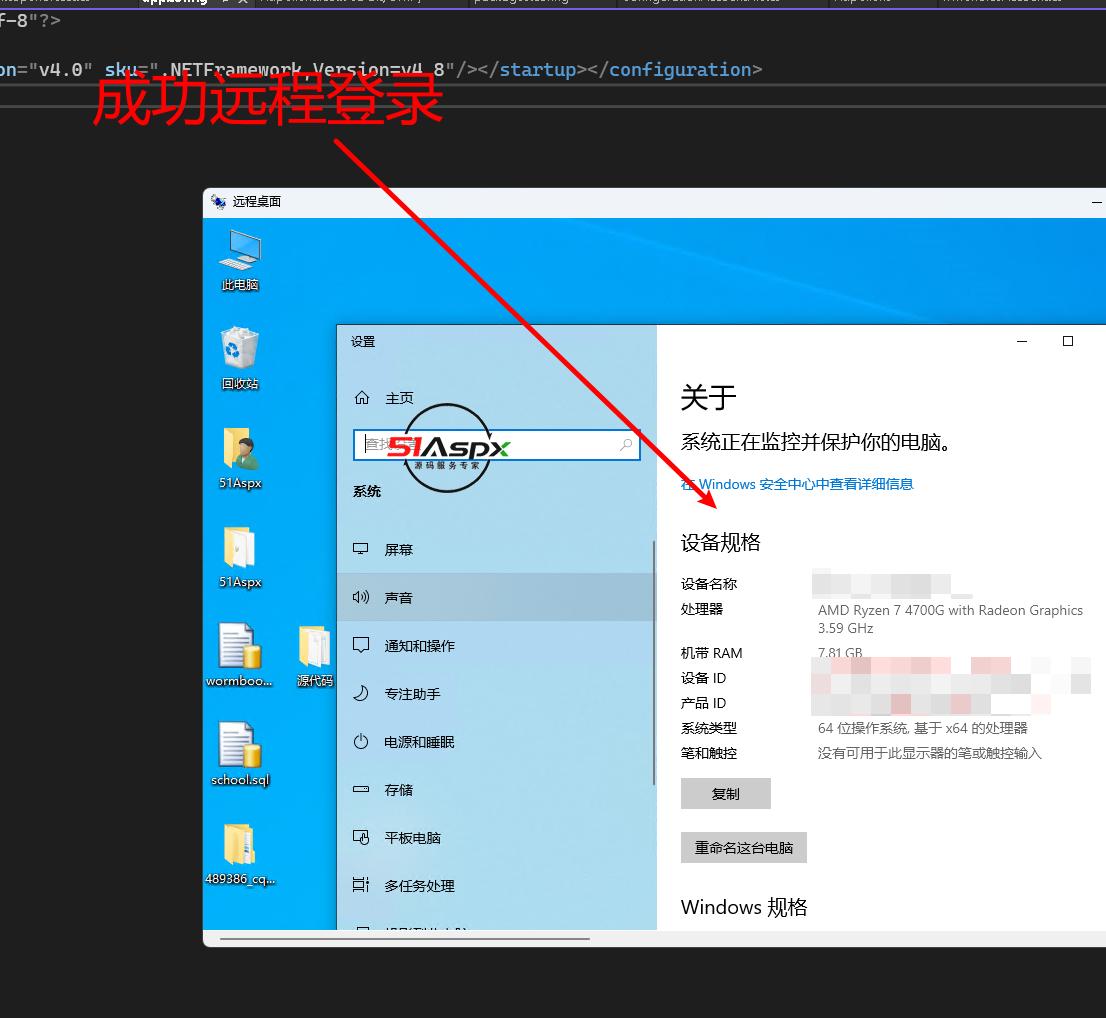Click the 'configuration' tag in the code editor
1106x1018 pixels.
click(x=680, y=69)
